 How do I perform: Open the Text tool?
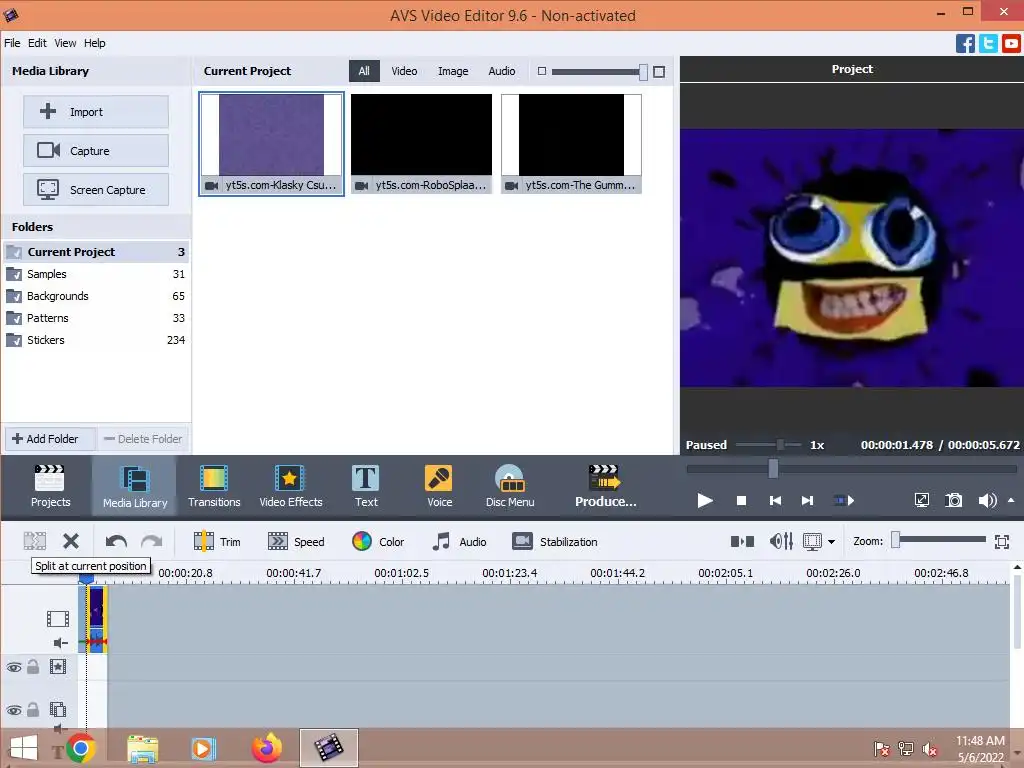click(x=366, y=486)
